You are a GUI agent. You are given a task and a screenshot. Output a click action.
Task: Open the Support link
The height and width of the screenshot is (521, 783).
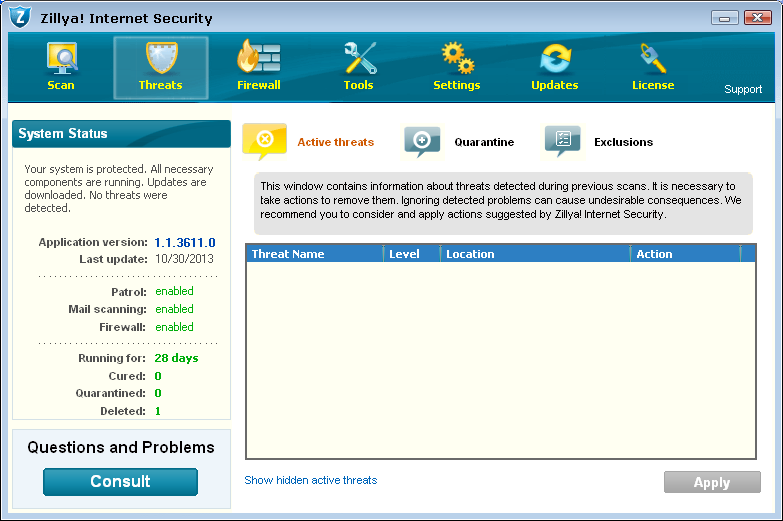point(743,89)
